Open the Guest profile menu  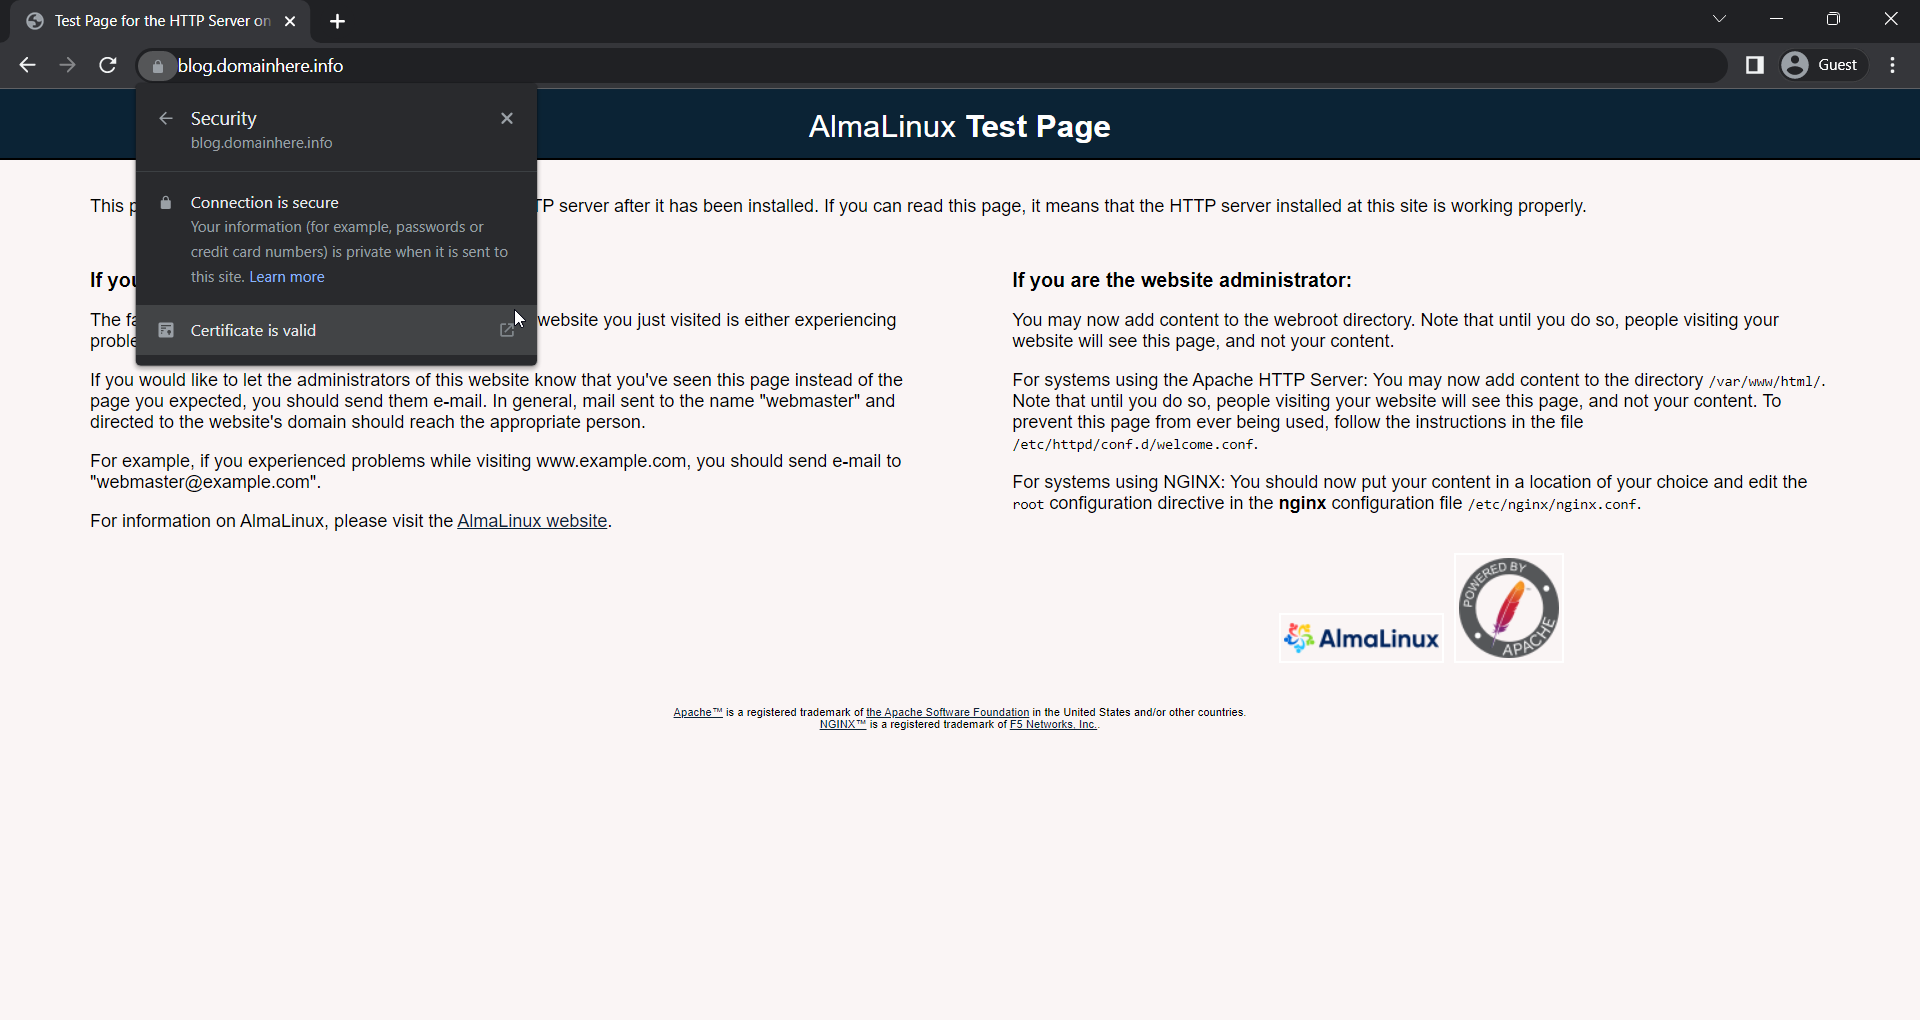(x=1822, y=65)
